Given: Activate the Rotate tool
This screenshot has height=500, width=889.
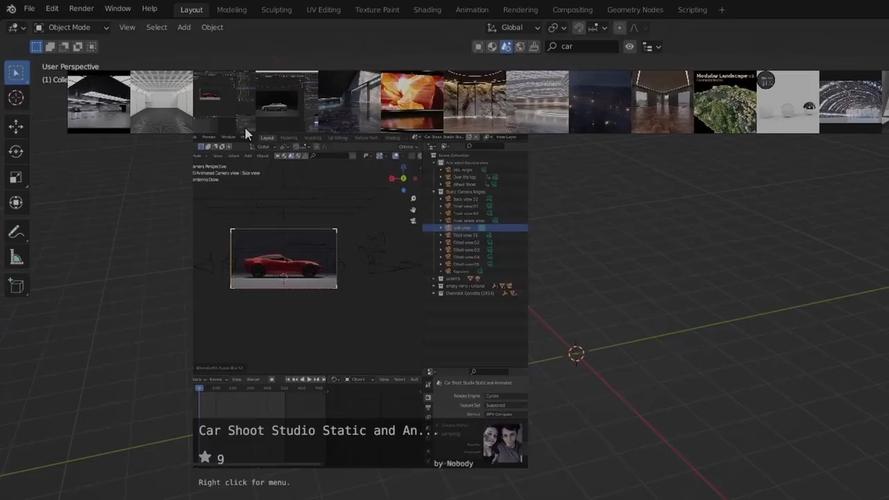Looking at the screenshot, I should click(16, 152).
